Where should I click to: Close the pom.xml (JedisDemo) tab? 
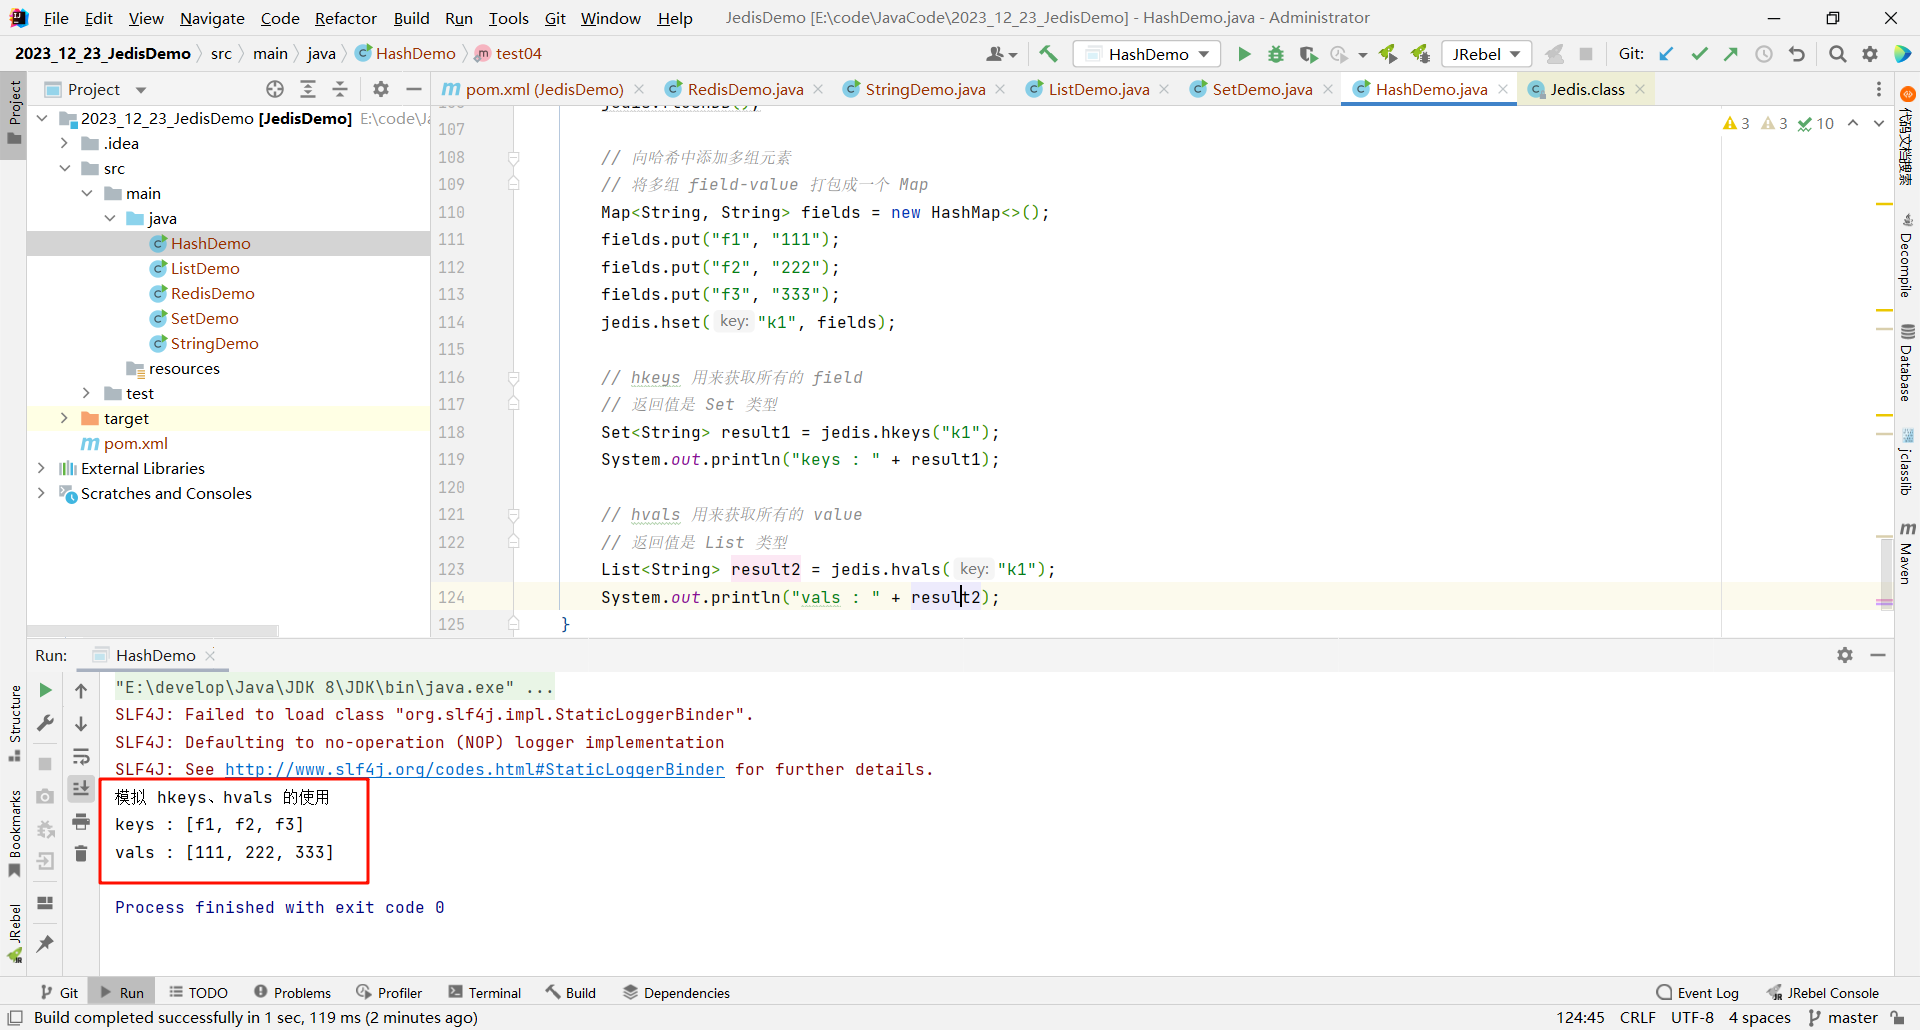(x=639, y=89)
